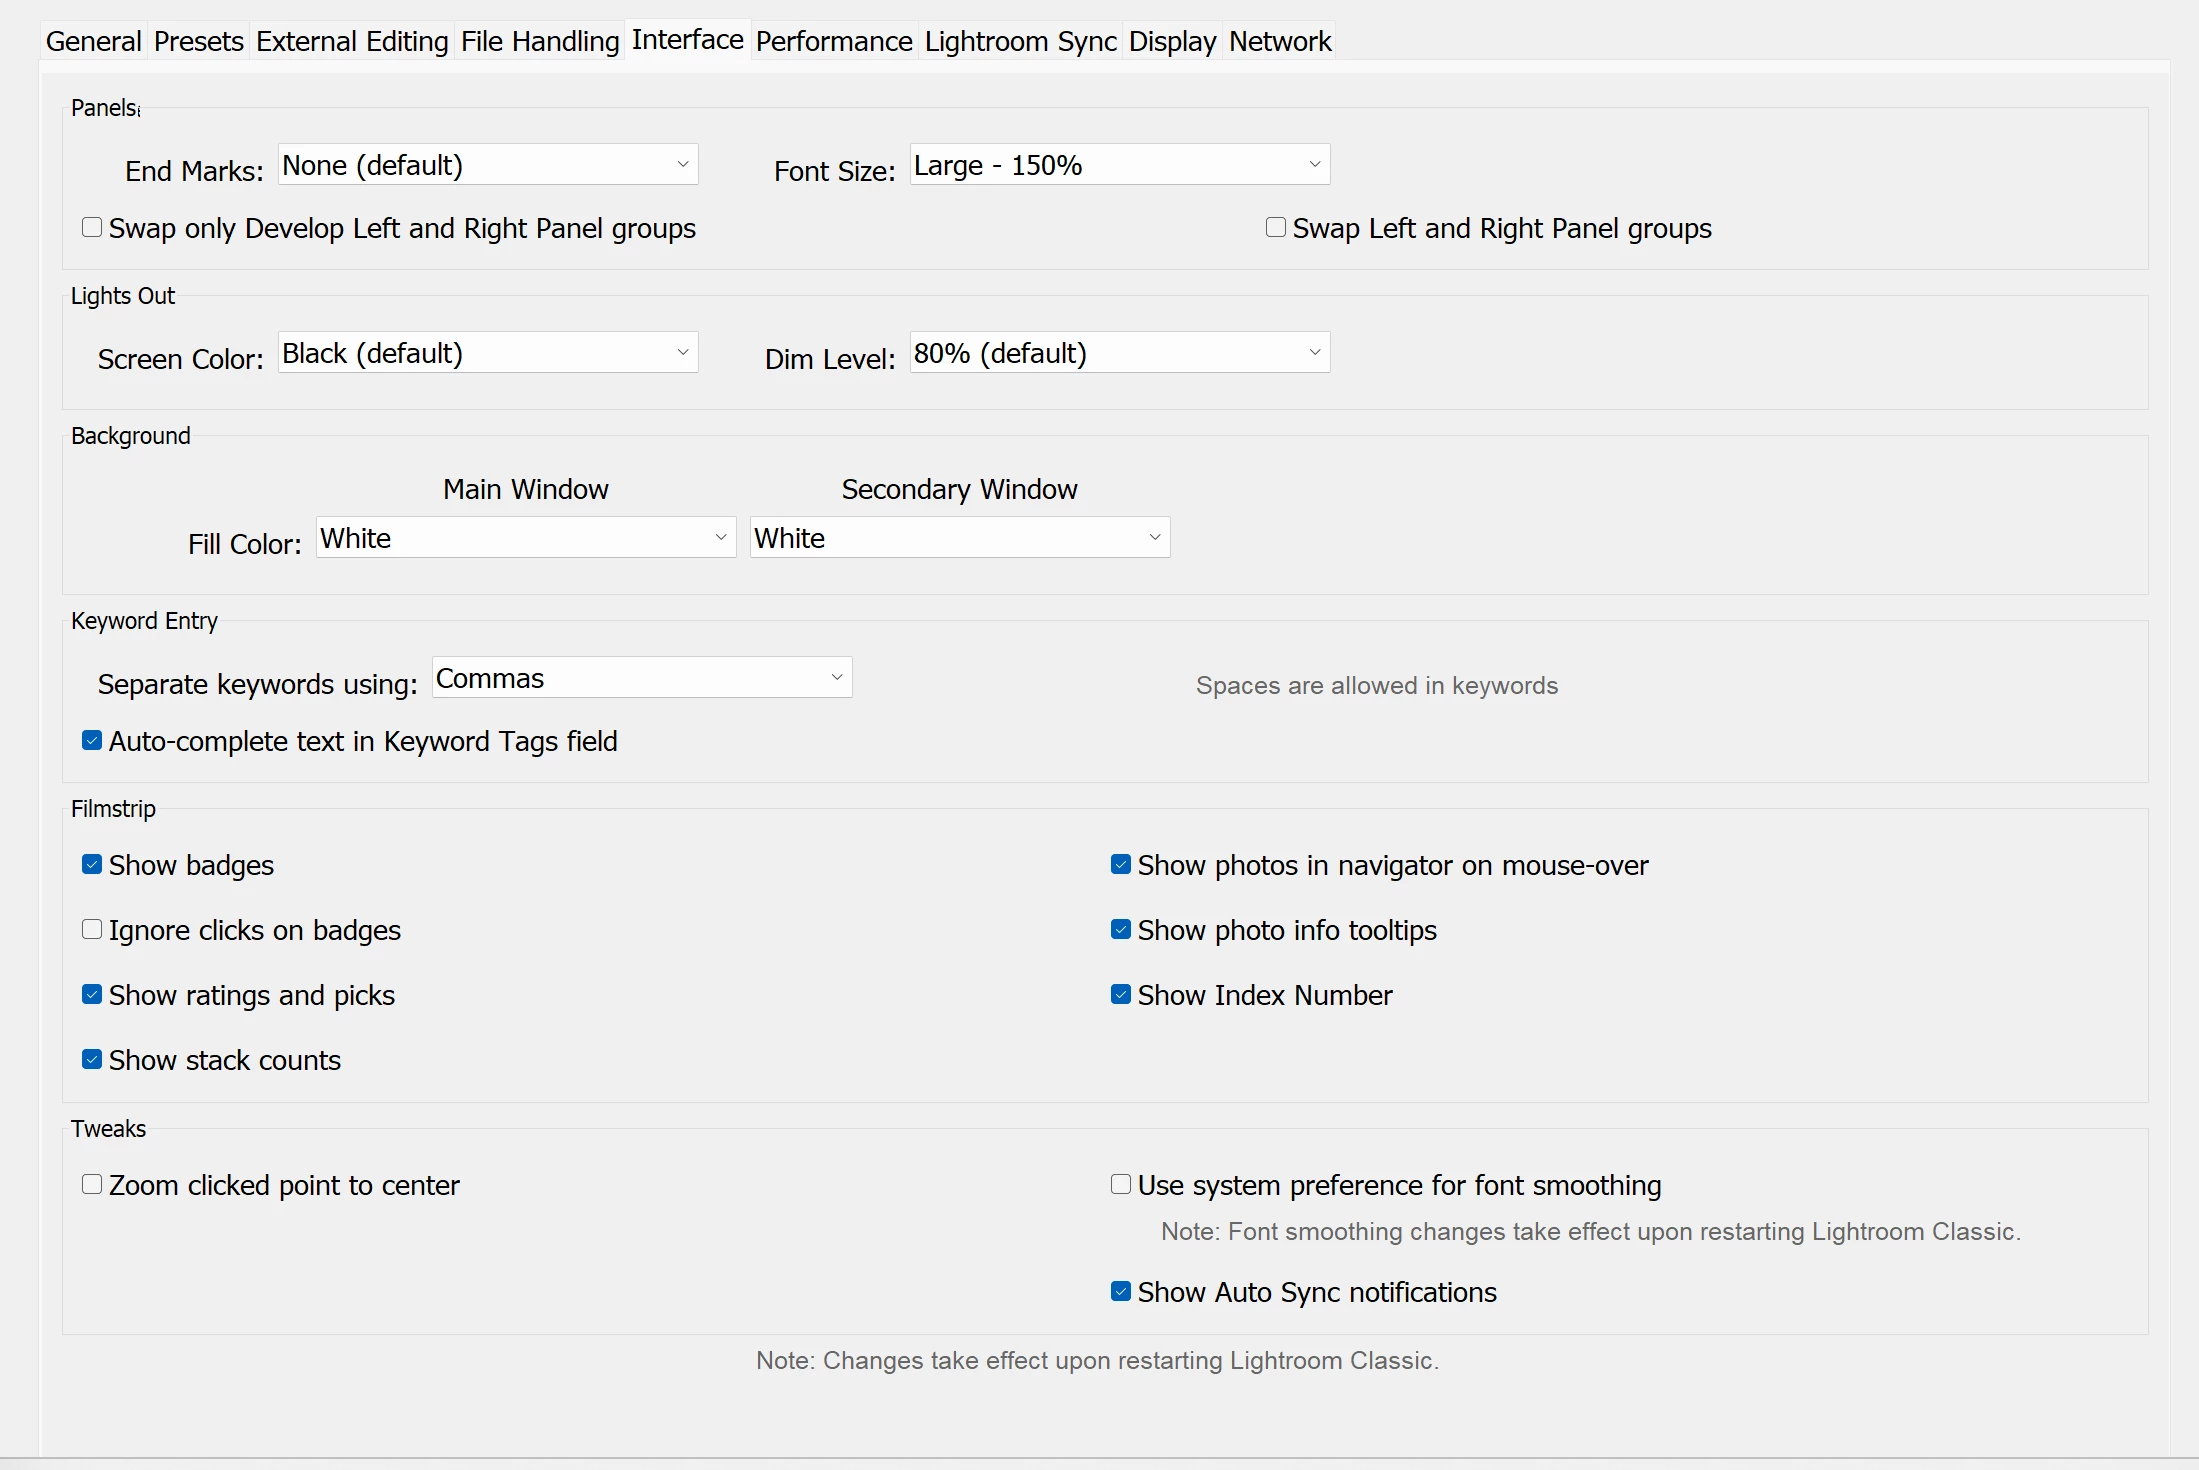Open Main Window Fill Color dropdown

526,538
